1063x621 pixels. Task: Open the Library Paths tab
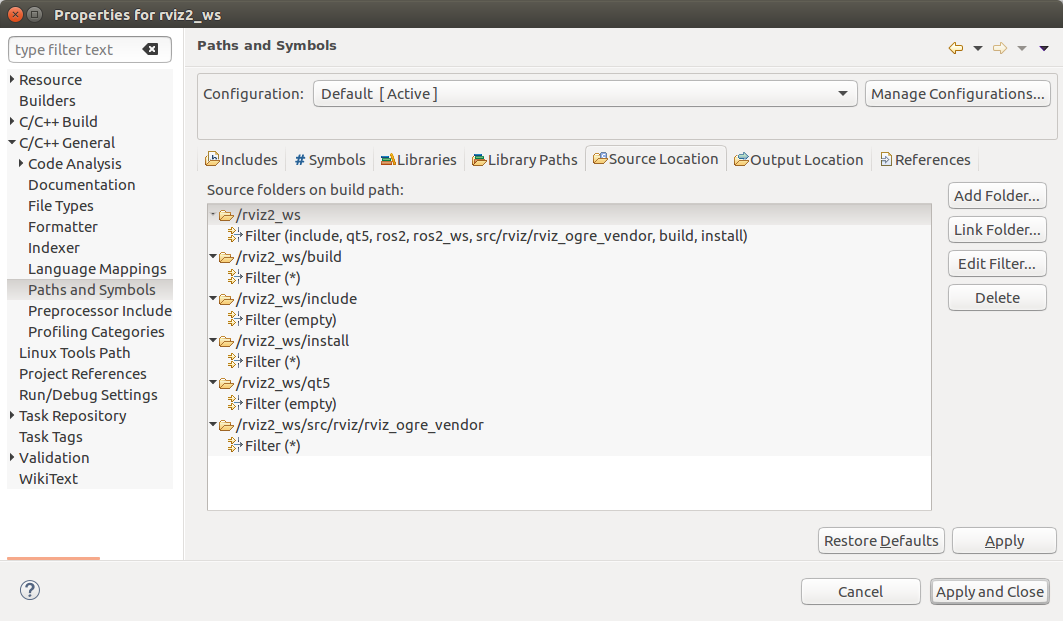click(x=525, y=160)
